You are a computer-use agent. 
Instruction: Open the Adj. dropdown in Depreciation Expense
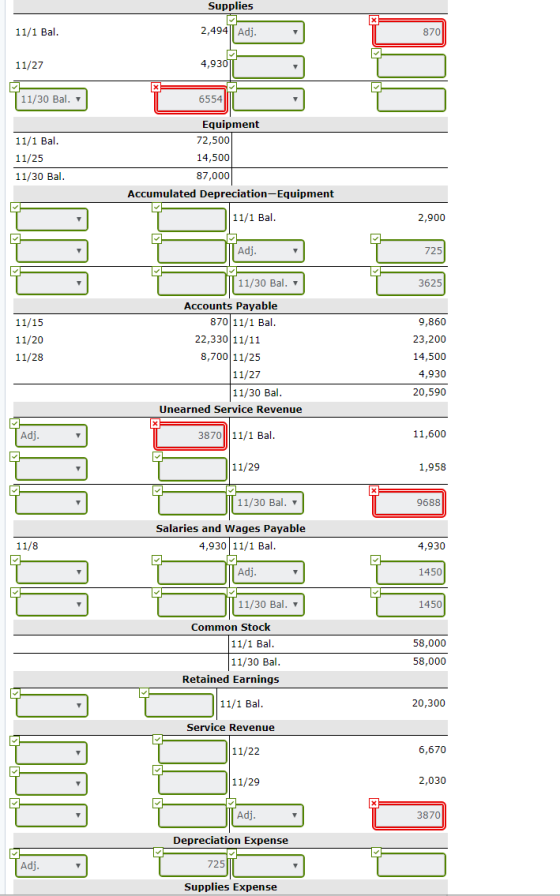click(51, 866)
